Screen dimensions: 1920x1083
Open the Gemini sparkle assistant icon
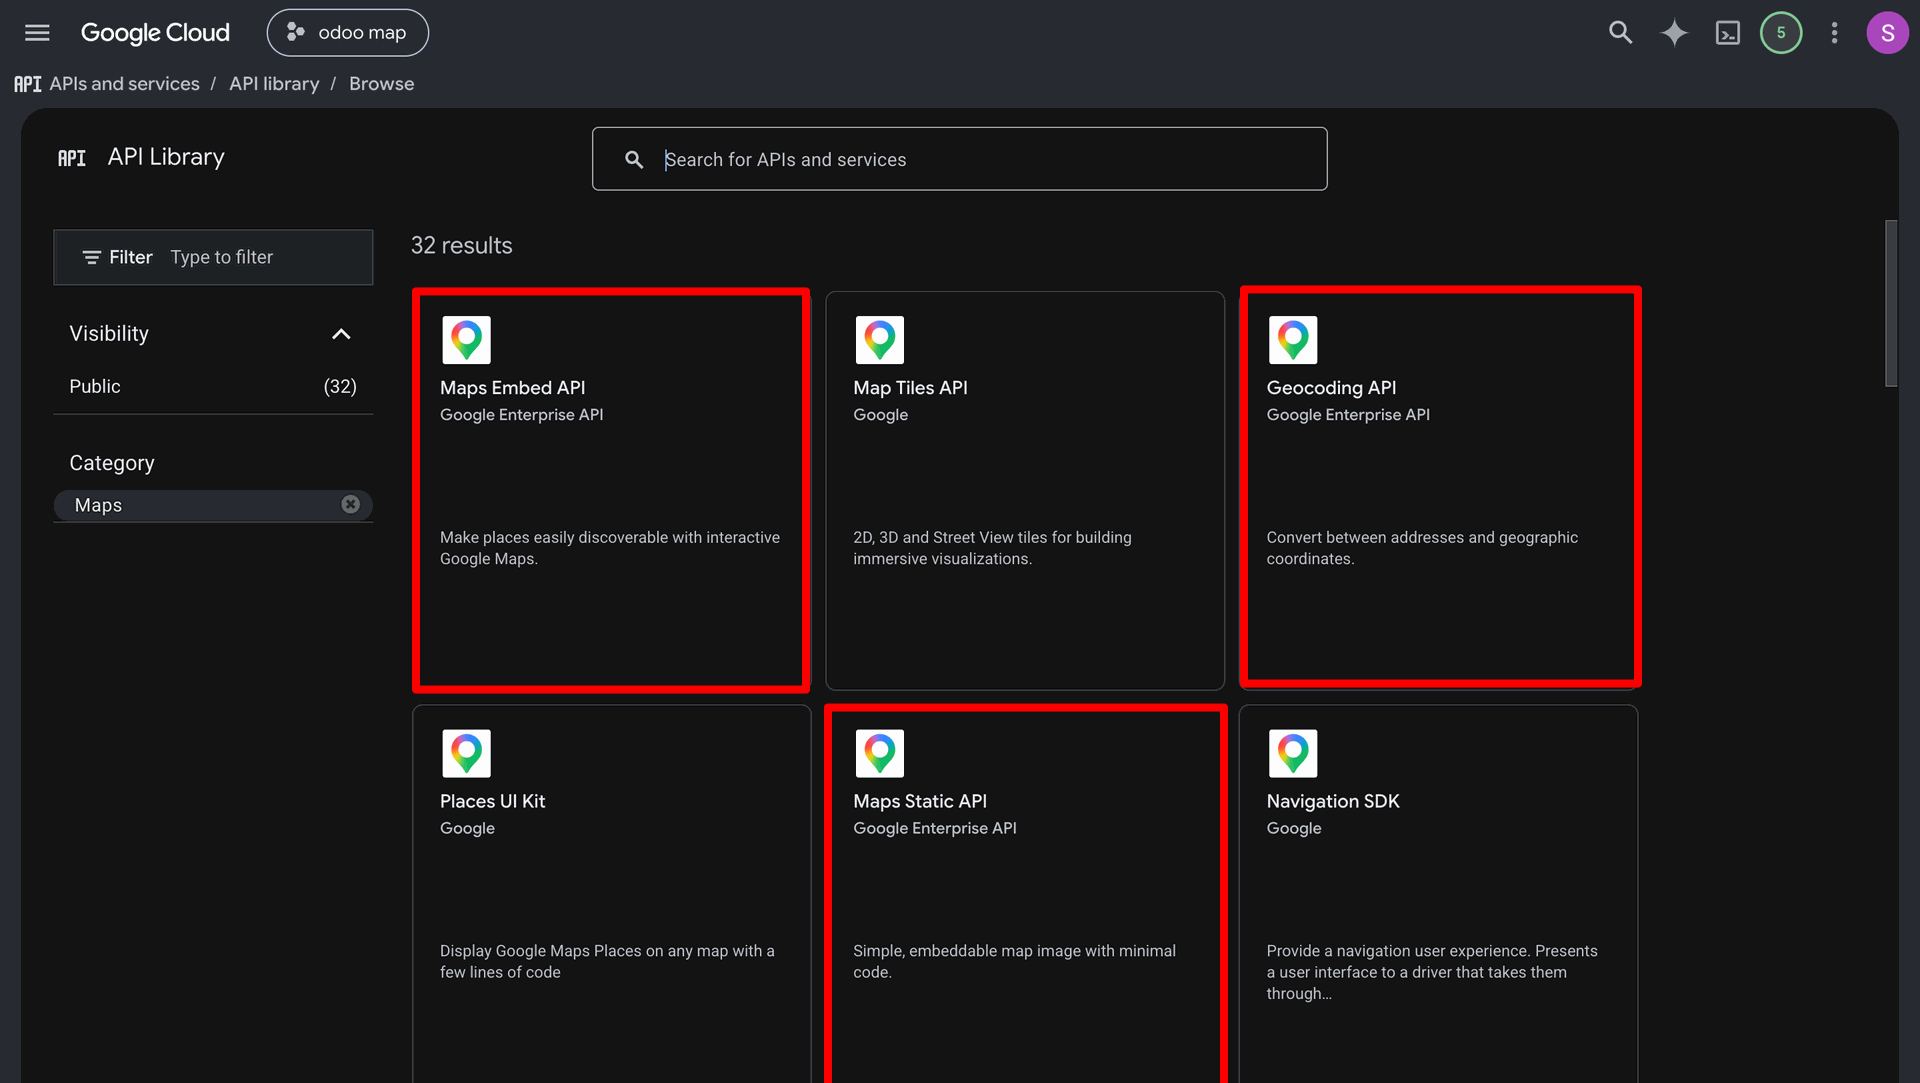click(x=1674, y=33)
